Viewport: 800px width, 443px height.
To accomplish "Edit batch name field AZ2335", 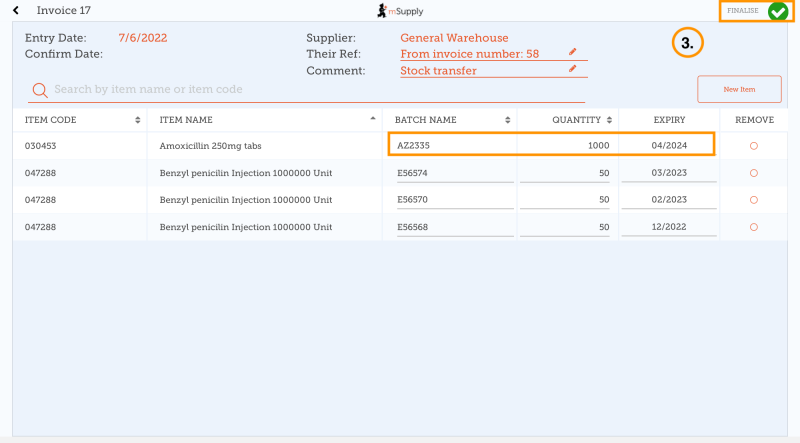I will [x=451, y=146].
